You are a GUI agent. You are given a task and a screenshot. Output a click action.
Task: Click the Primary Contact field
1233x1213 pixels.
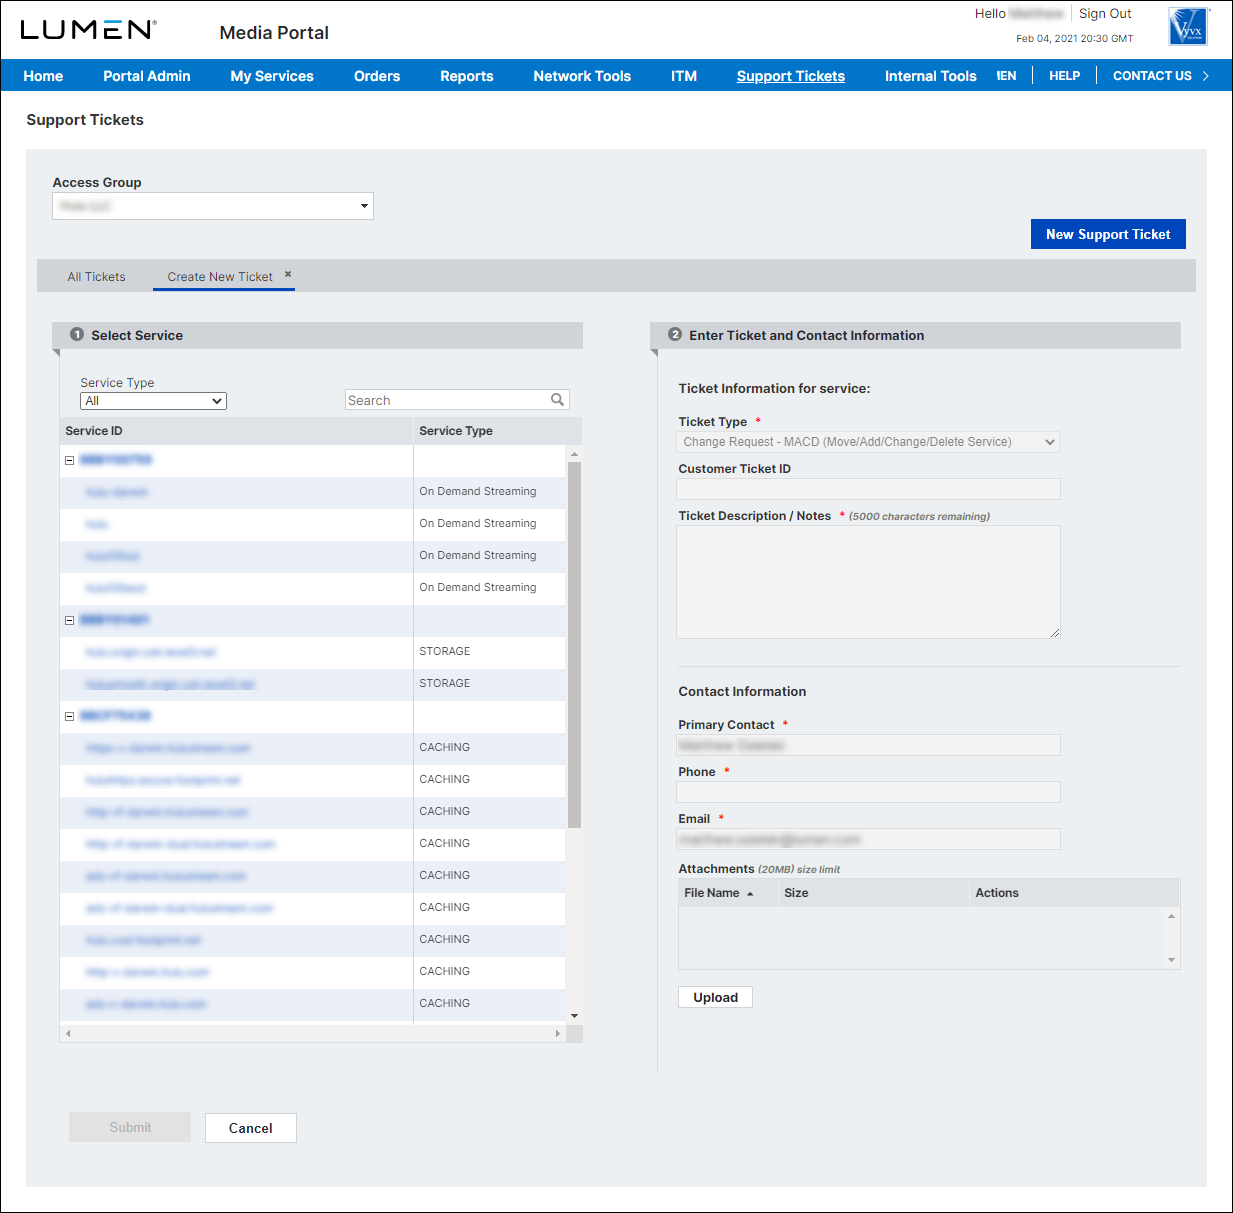(868, 745)
